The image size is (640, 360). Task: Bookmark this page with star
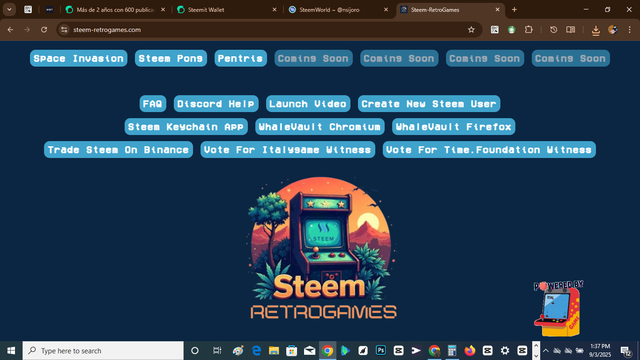click(471, 30)
